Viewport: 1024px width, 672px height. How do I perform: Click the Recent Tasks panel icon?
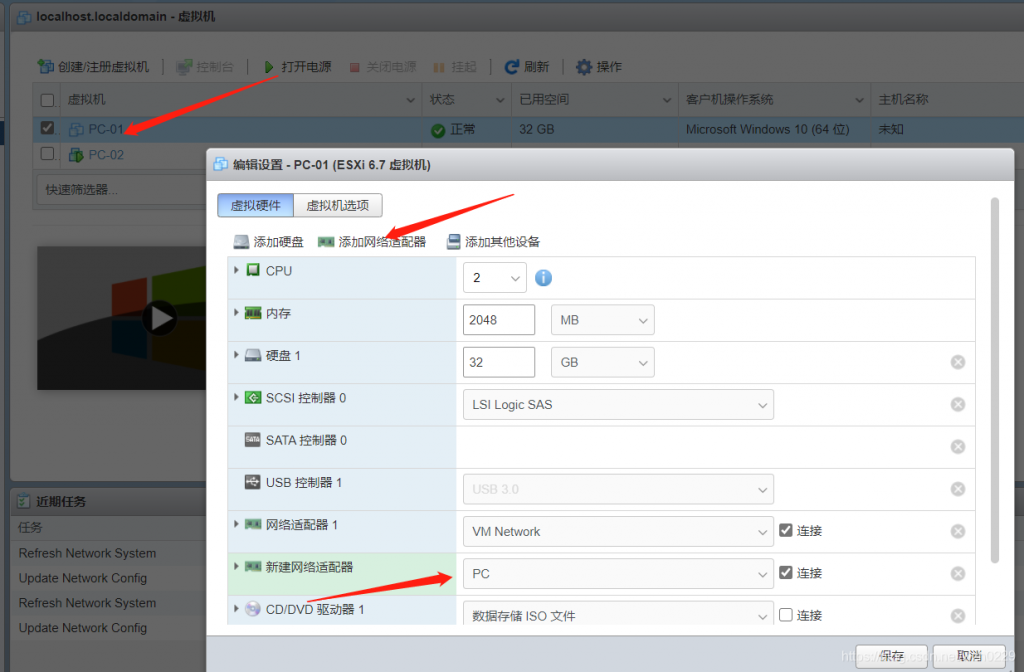click(x=24, y=501)
